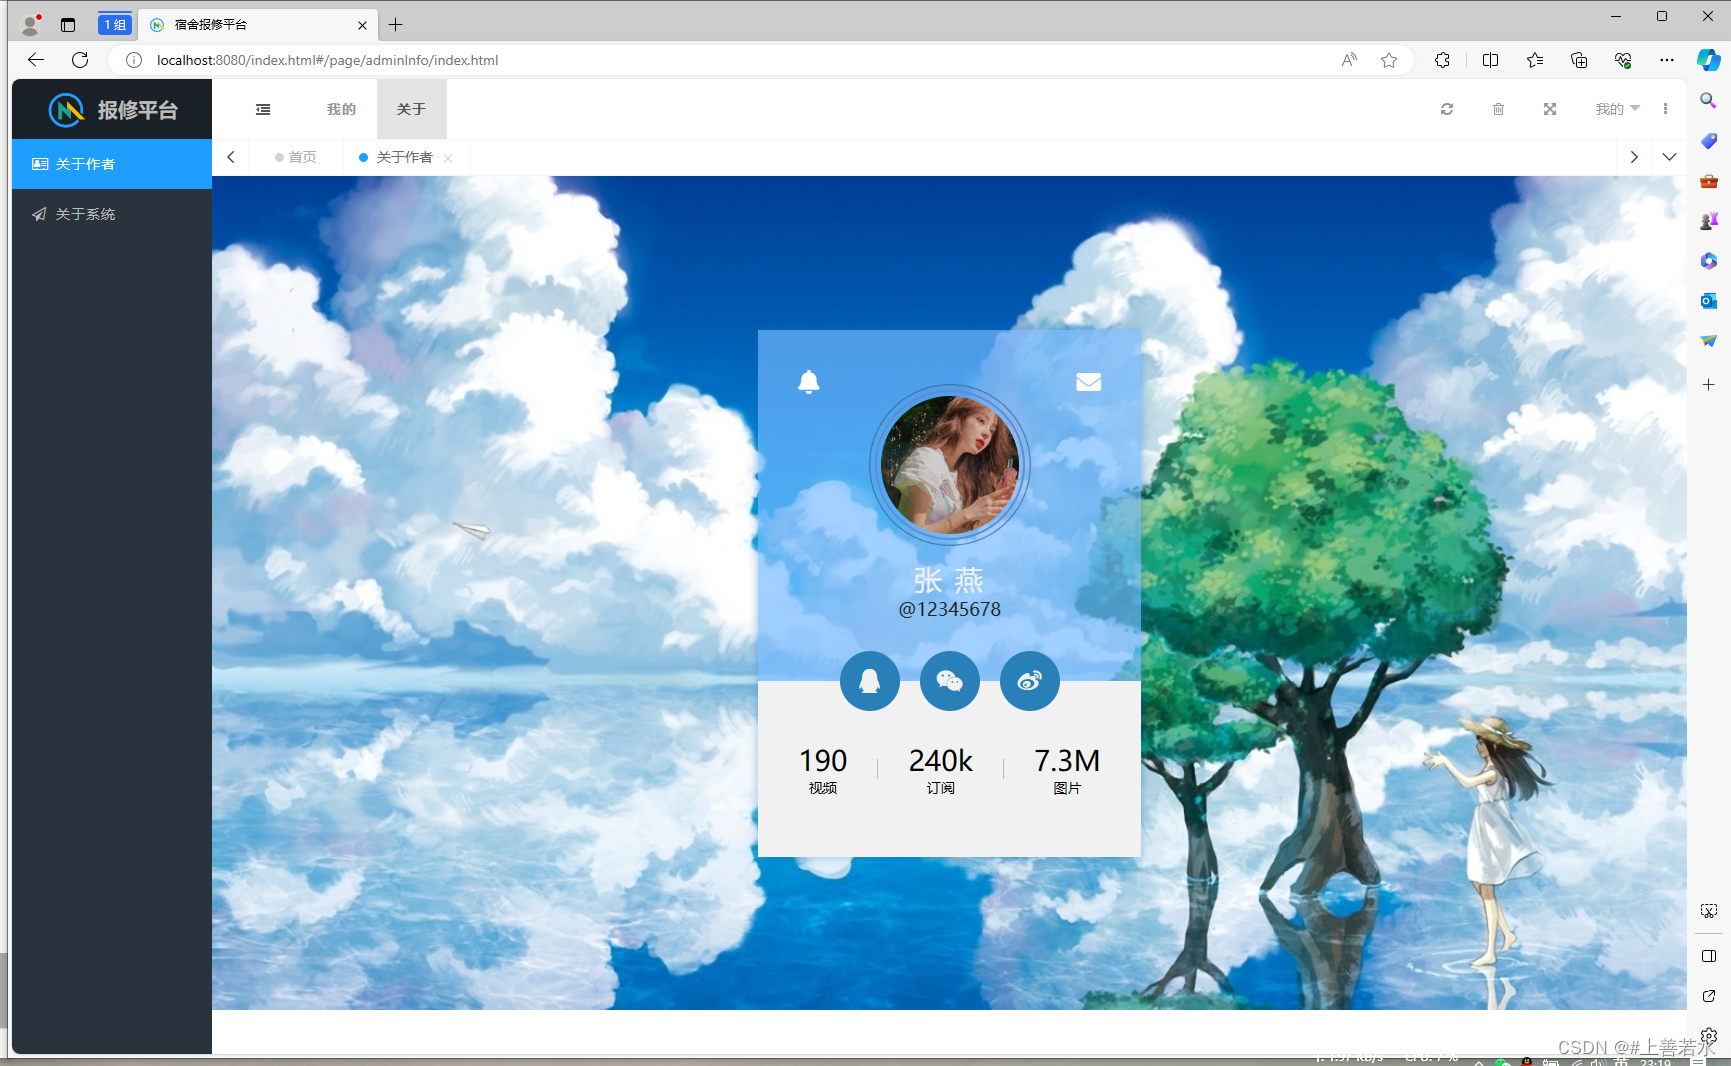1731x1066 pixels.
Task: Open the shopping tag icon in sidebar
Action: [x=1708, y=141]
